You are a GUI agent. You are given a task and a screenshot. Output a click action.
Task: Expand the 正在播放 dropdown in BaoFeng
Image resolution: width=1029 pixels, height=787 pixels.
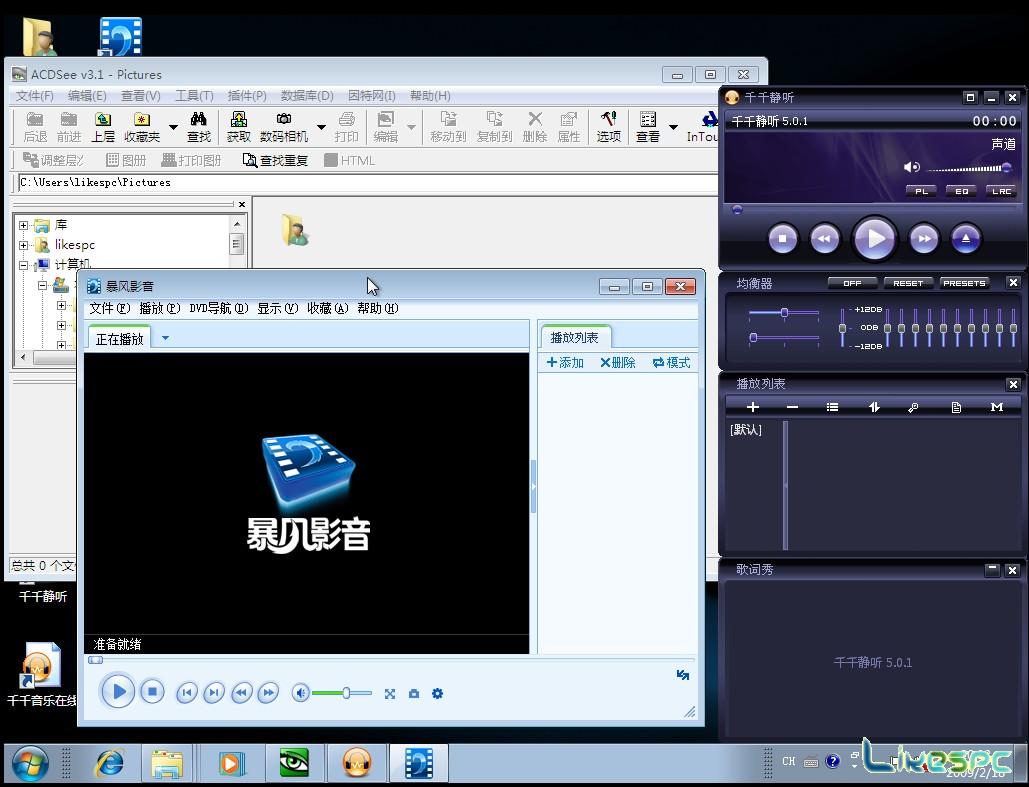[164, 338]
